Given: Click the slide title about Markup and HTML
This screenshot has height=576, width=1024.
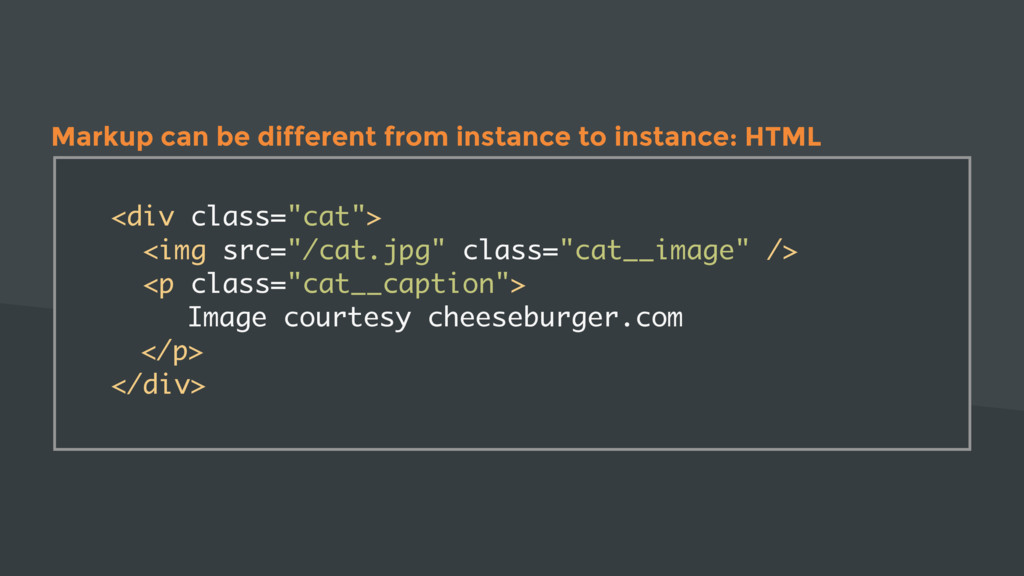Looking at the screenshot, I should click(436, 137).
